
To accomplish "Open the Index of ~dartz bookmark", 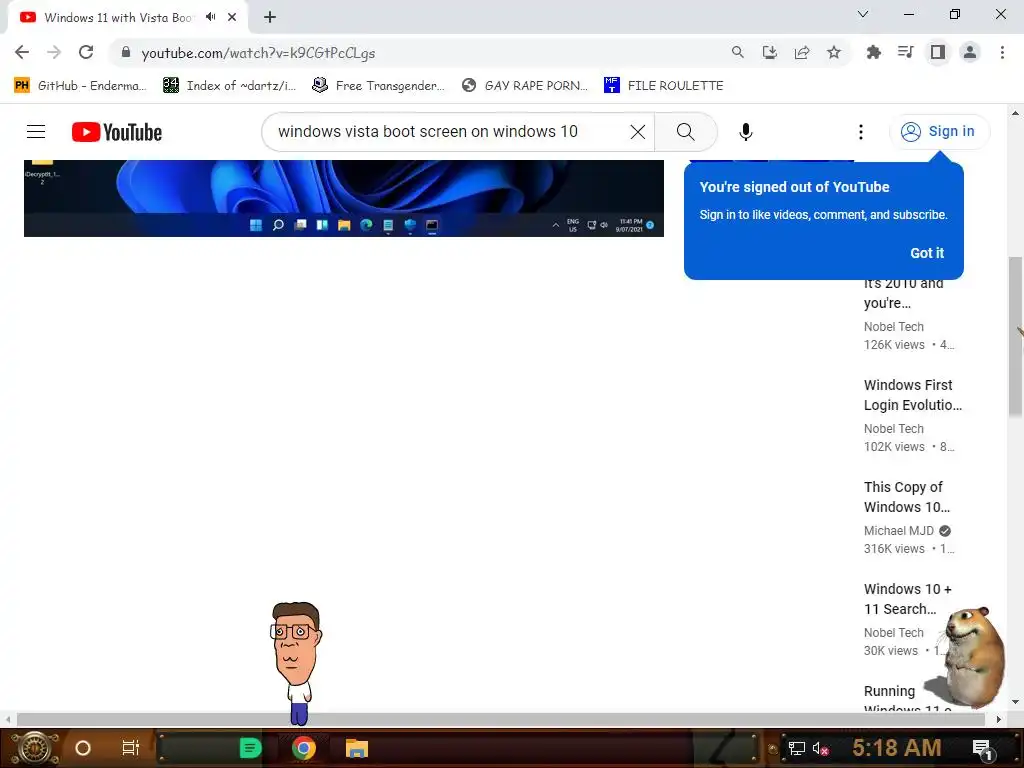I will click(229, 86).
